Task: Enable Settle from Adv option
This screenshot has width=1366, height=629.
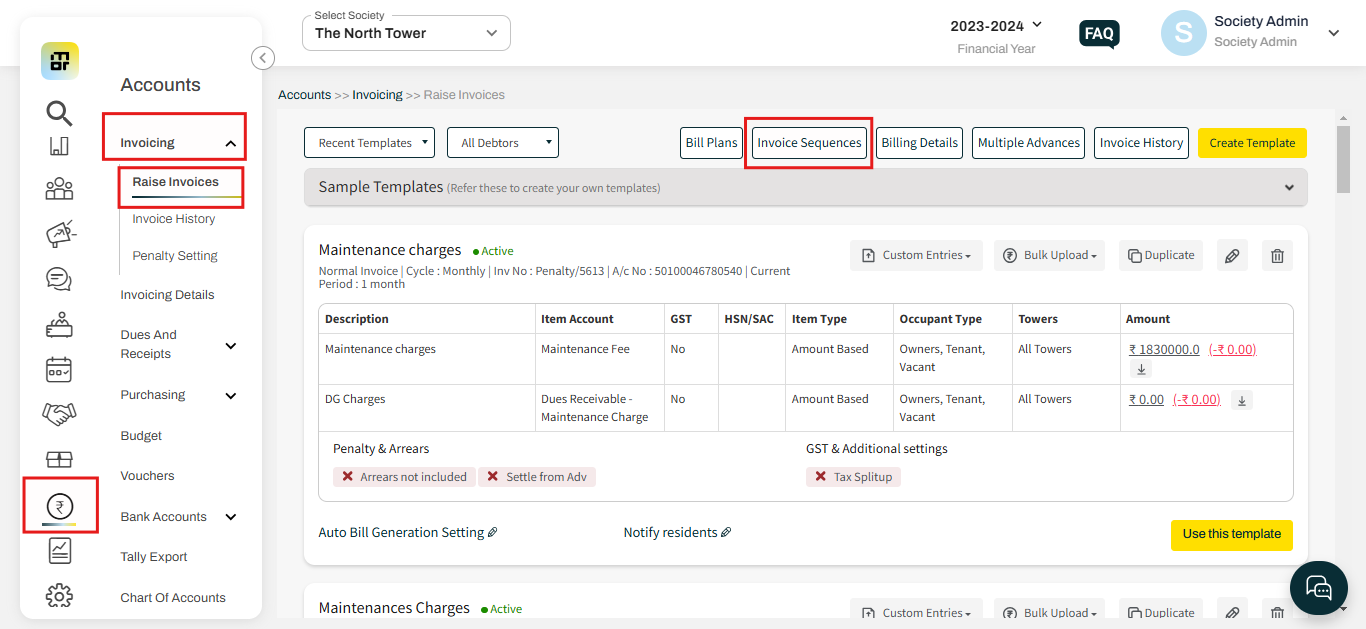Action: tap(537, 477)
